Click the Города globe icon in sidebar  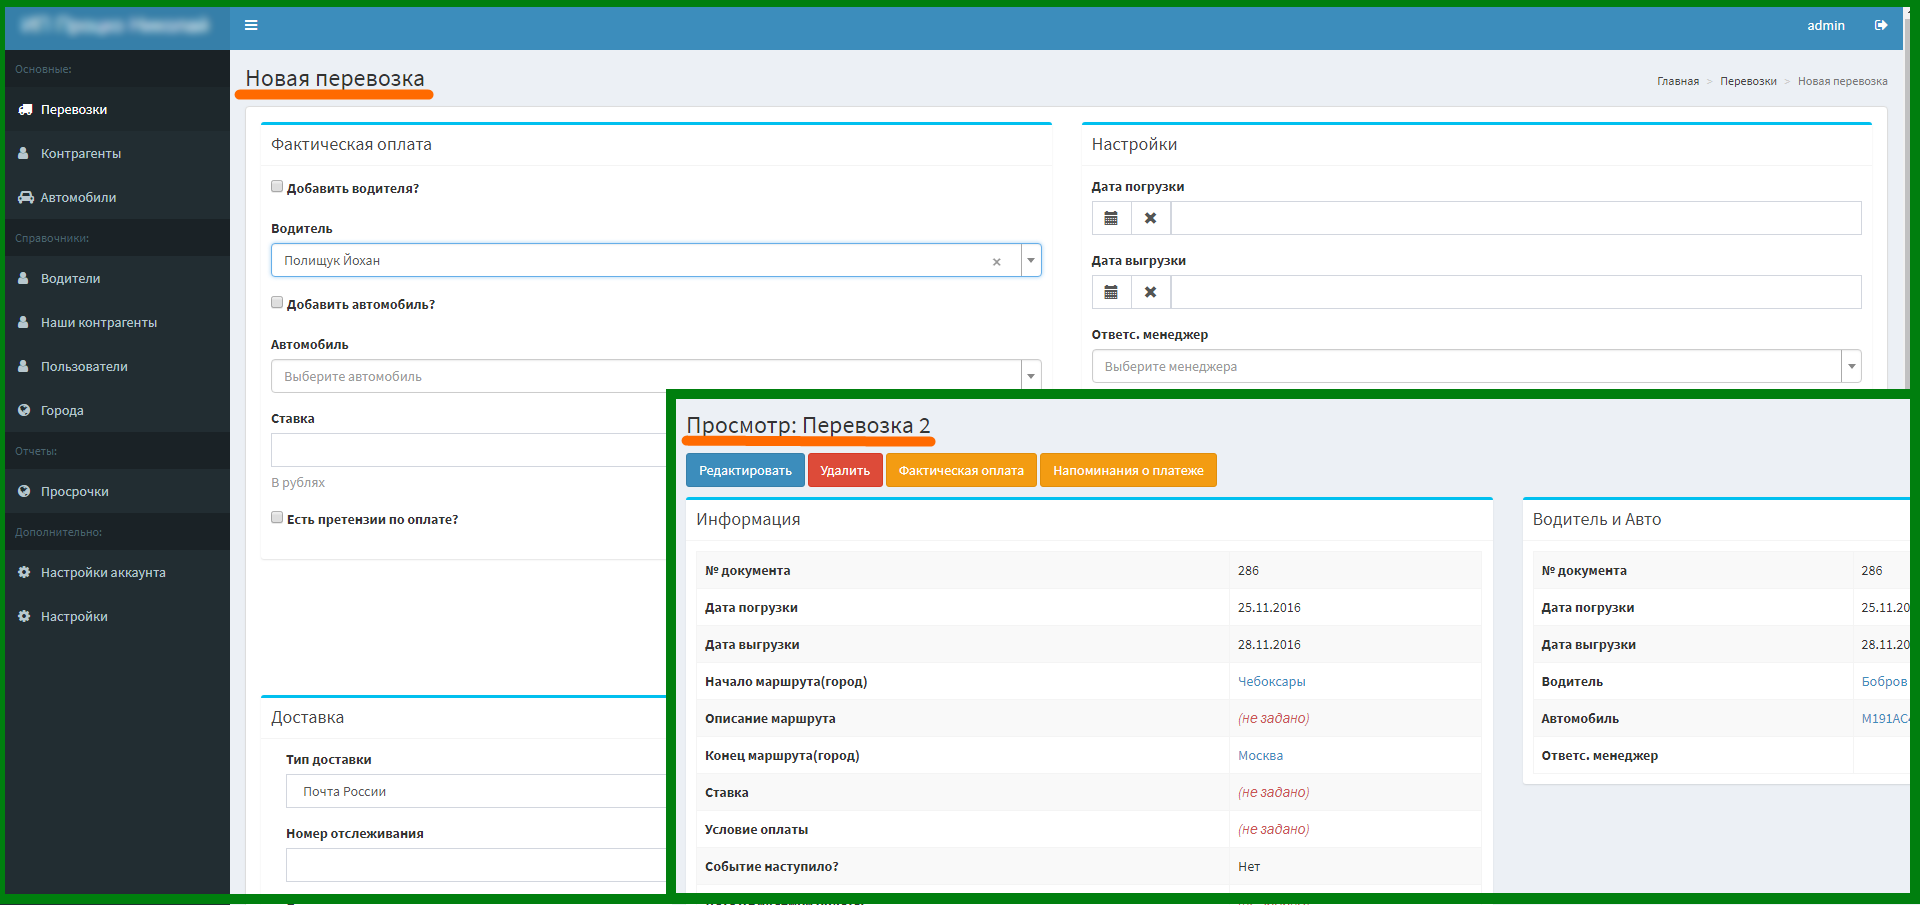click(x=24, y=410)
